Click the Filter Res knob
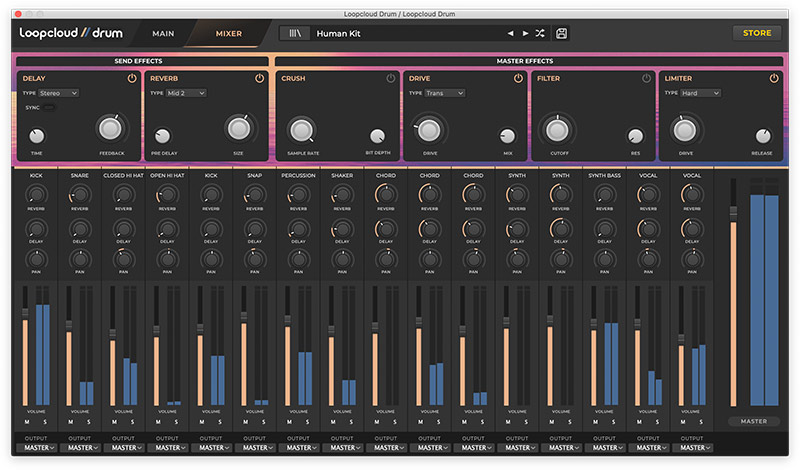Screen dimensions: 800x470 pos(635,136)
